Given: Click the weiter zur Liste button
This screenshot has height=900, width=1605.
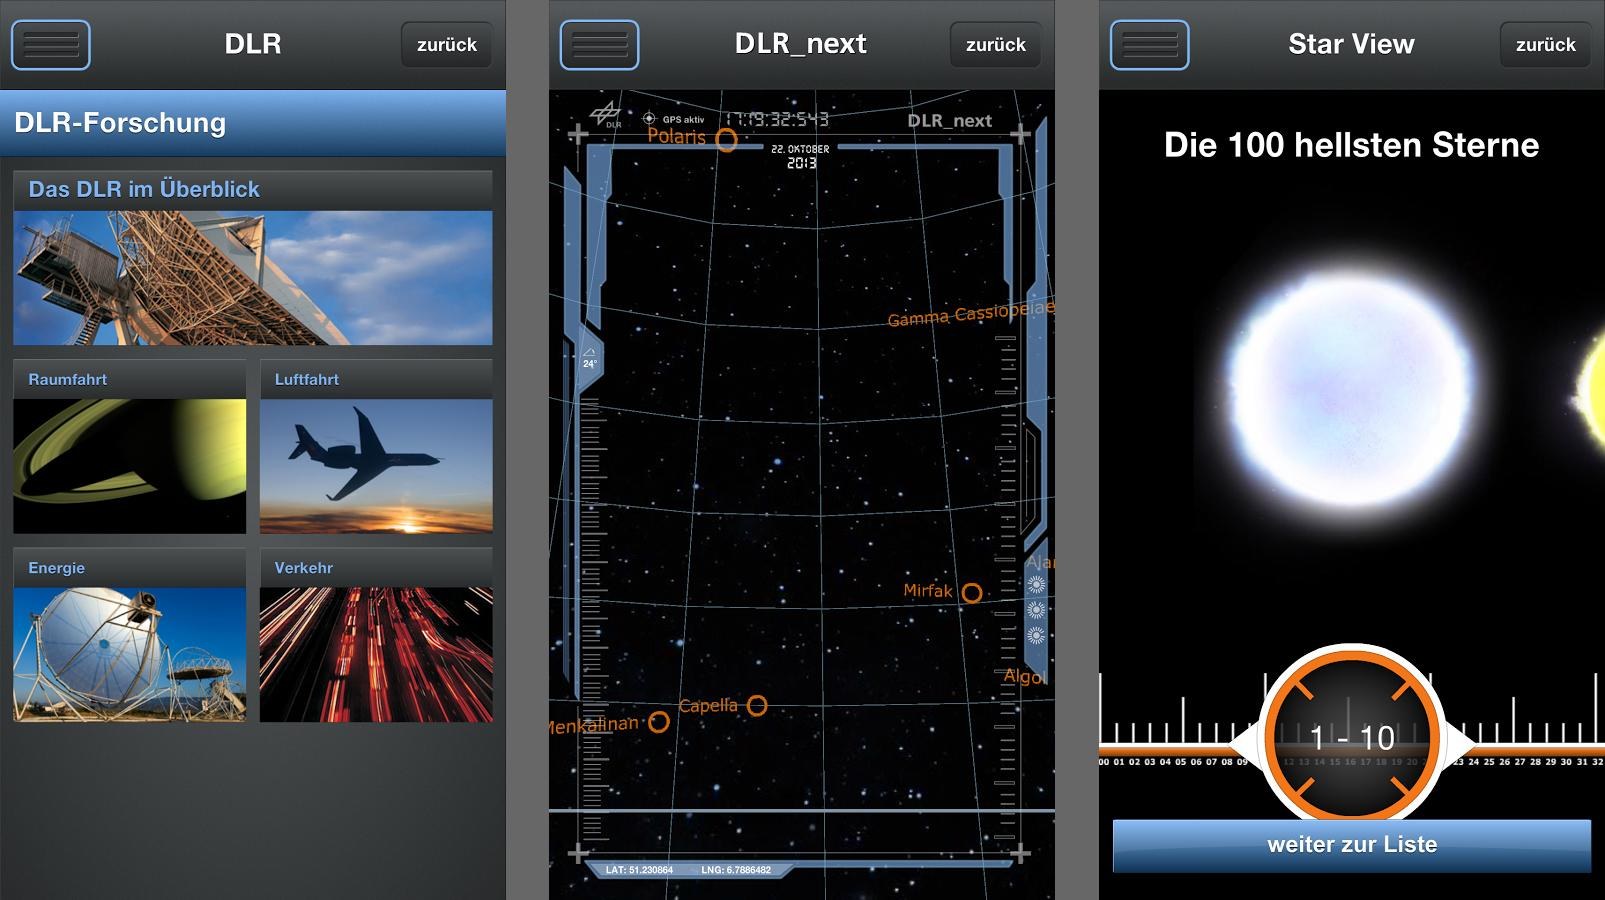Looking at the screenshot, I should 1351,845.
